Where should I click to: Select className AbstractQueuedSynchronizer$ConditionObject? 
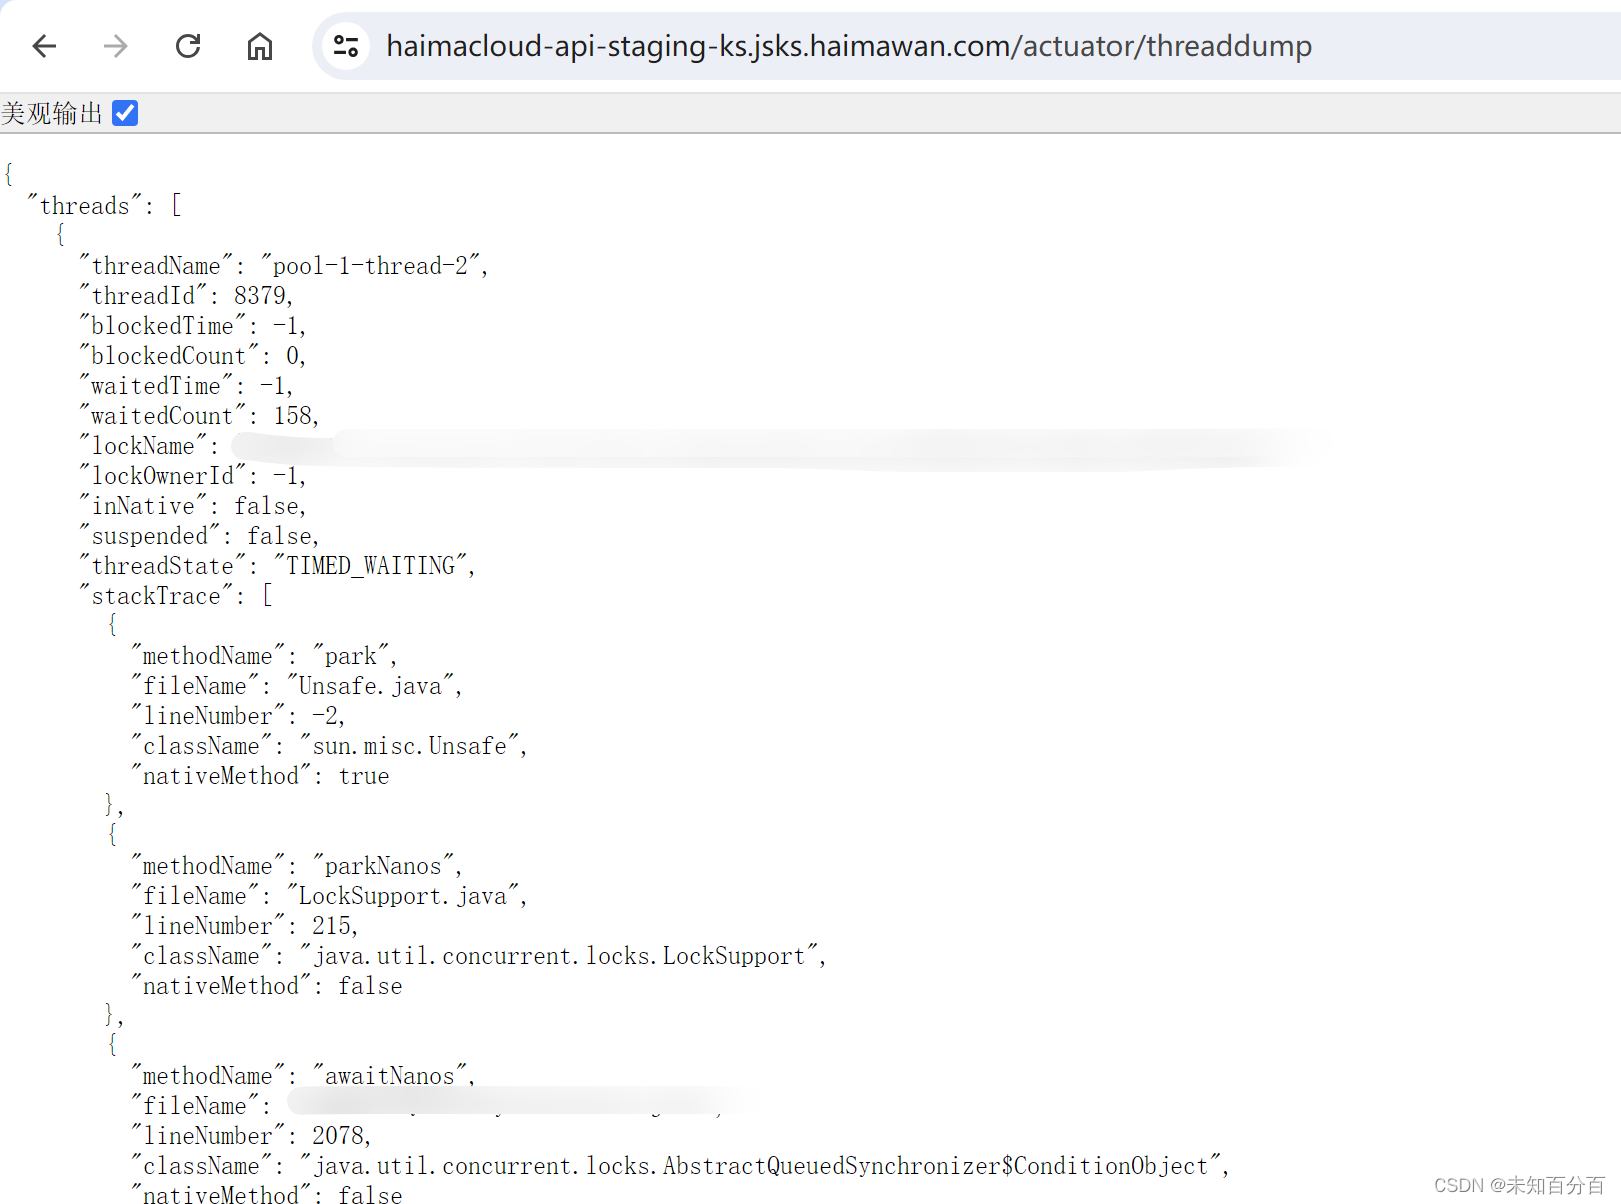(761, 1166)
